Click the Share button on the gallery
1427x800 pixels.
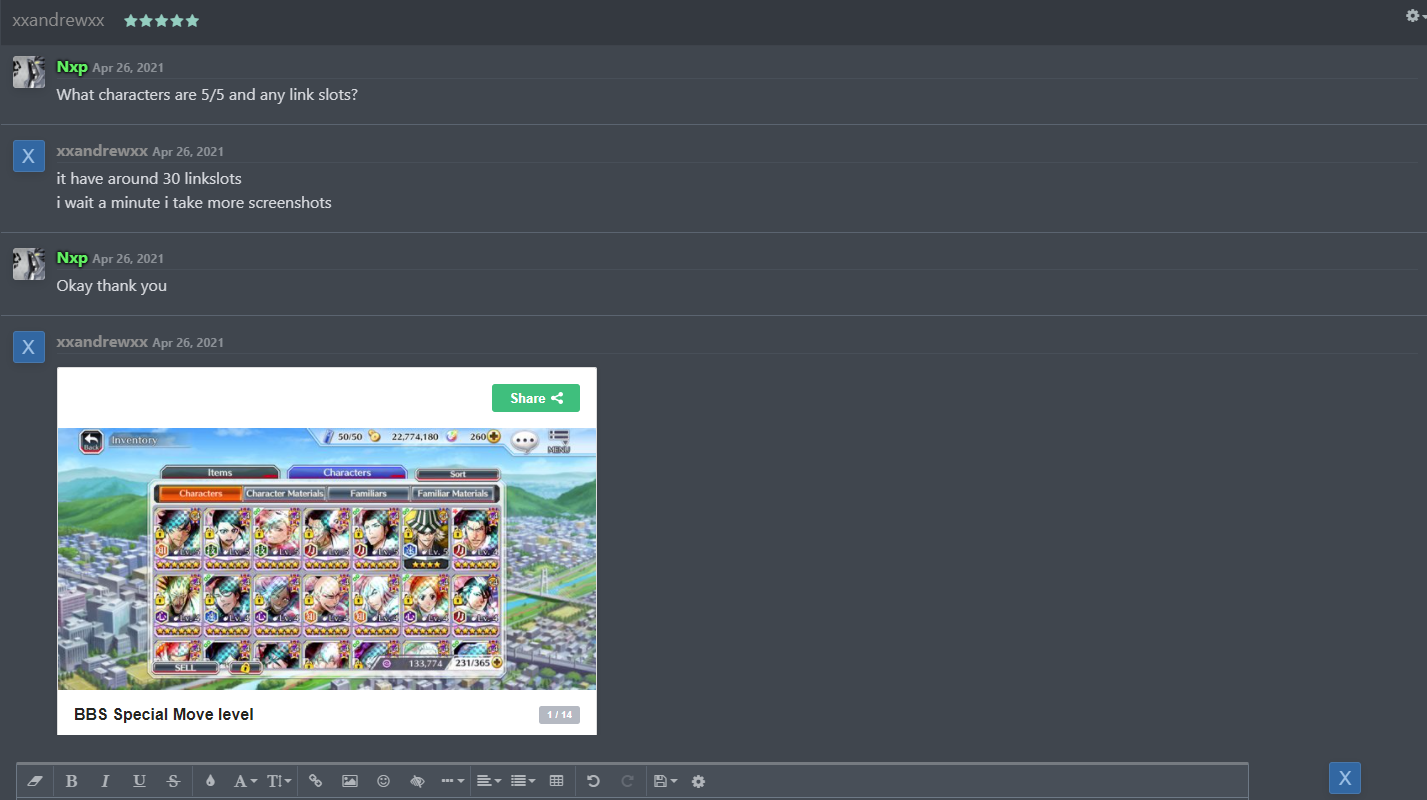click(x=536, y=398)
